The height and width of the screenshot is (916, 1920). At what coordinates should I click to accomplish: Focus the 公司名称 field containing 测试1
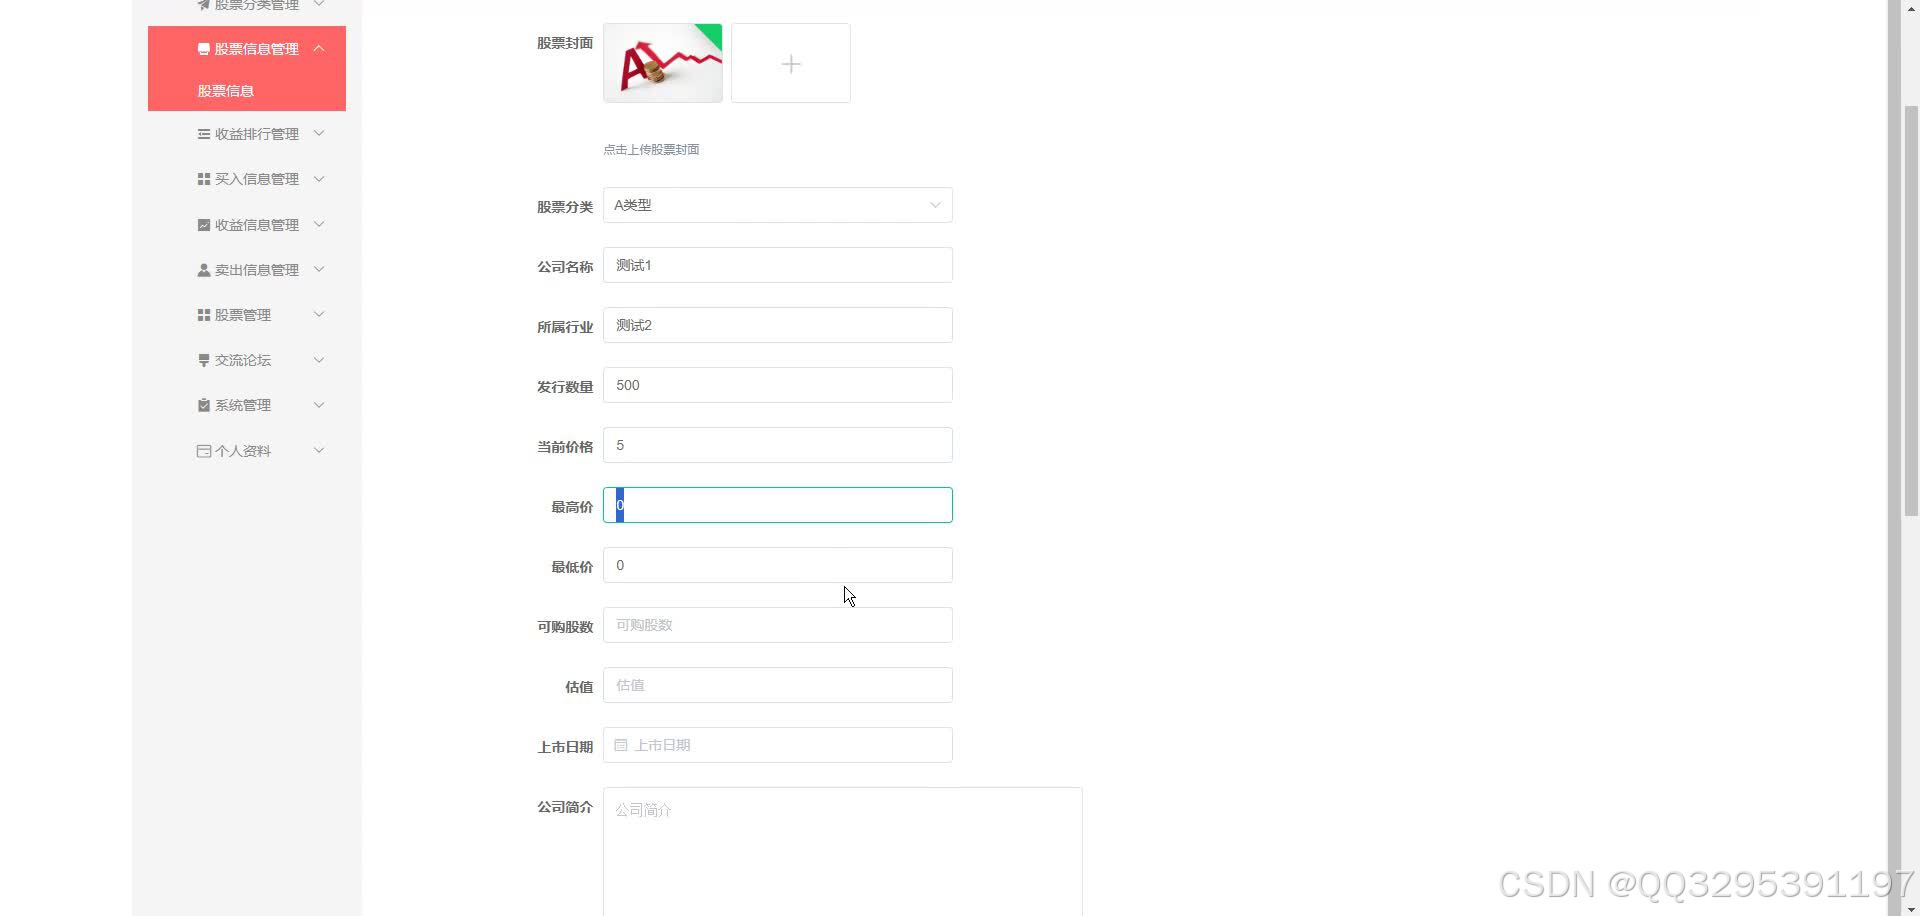pyautogui.click(x=777, y=265)
